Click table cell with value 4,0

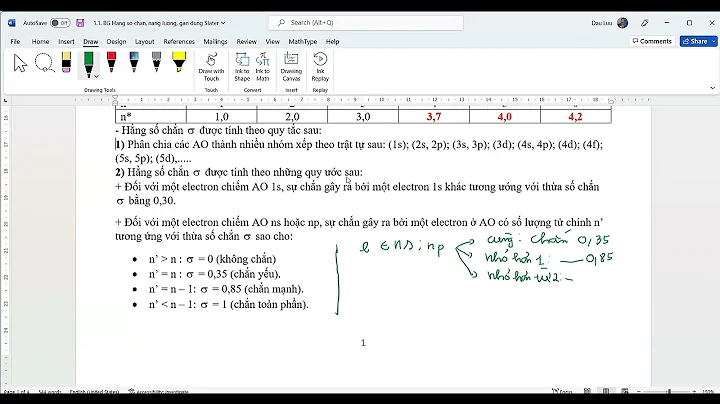[505, 117]
